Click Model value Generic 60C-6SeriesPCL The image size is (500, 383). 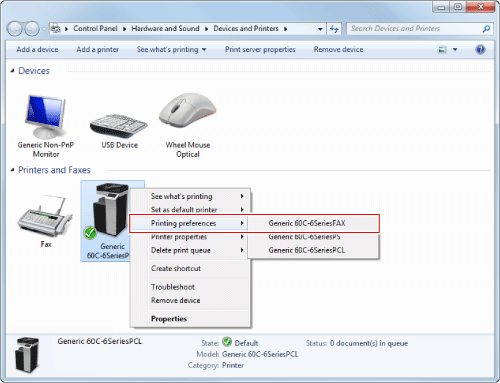(260, 354)
